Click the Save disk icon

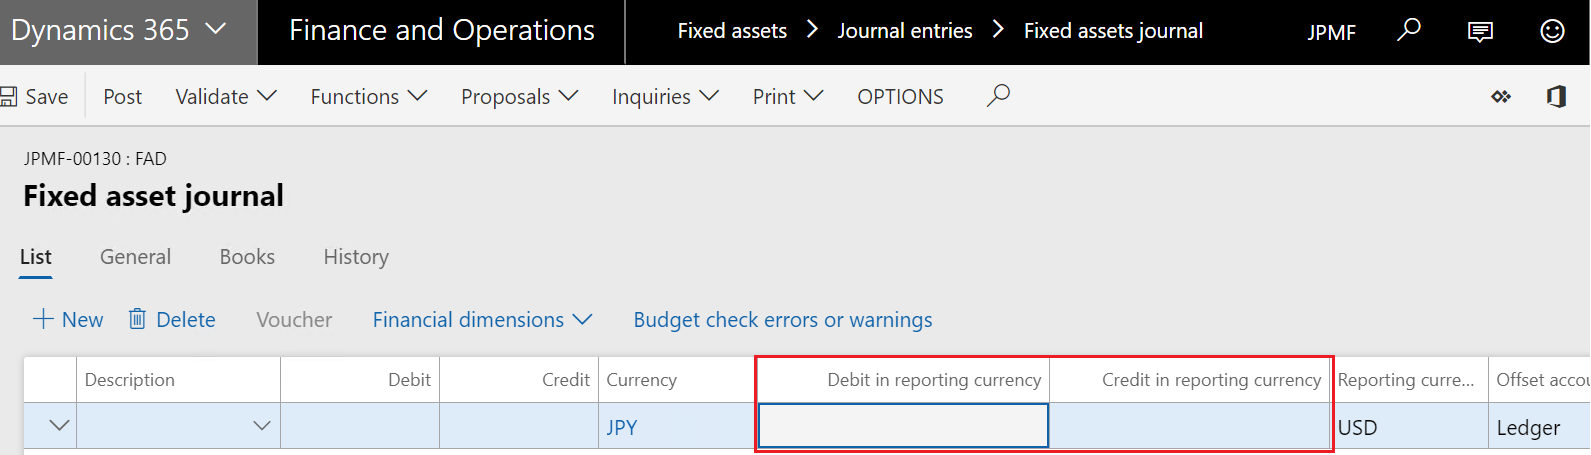[9, 97]
